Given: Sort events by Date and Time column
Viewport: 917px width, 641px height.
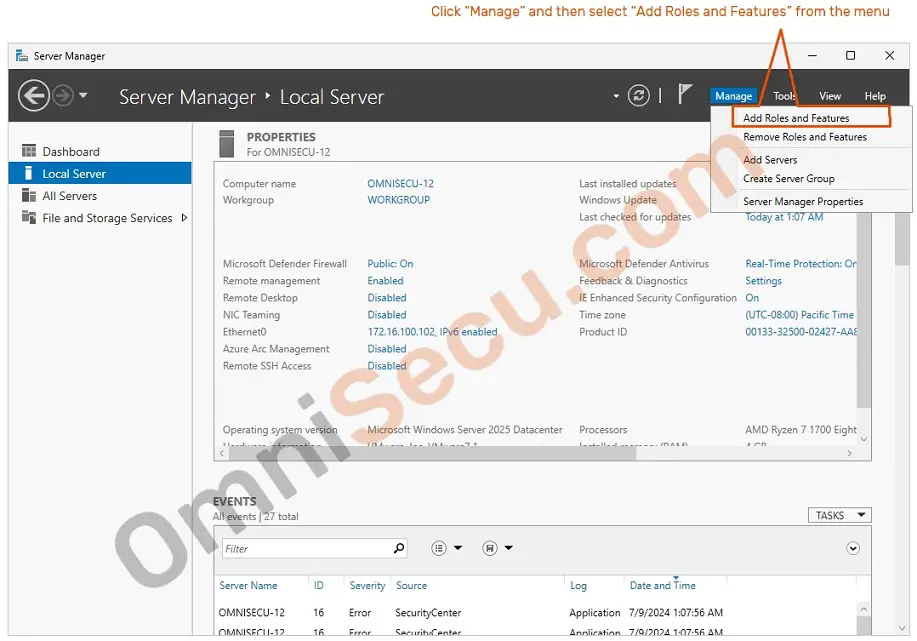Looking at the screenshot, I should (x=663, y=585).
